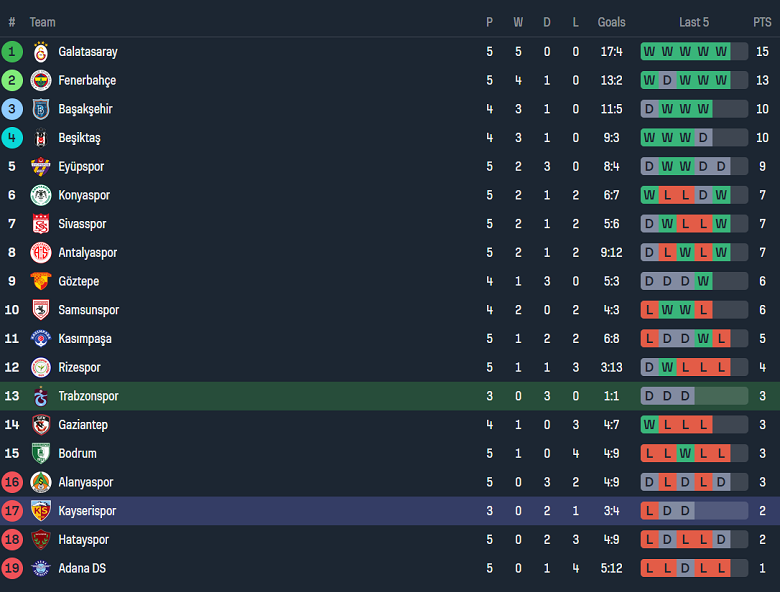Click the Konyaspor club crest
Image resolution: width=780 pixels, height=592 pixels.
pos(41,196)
